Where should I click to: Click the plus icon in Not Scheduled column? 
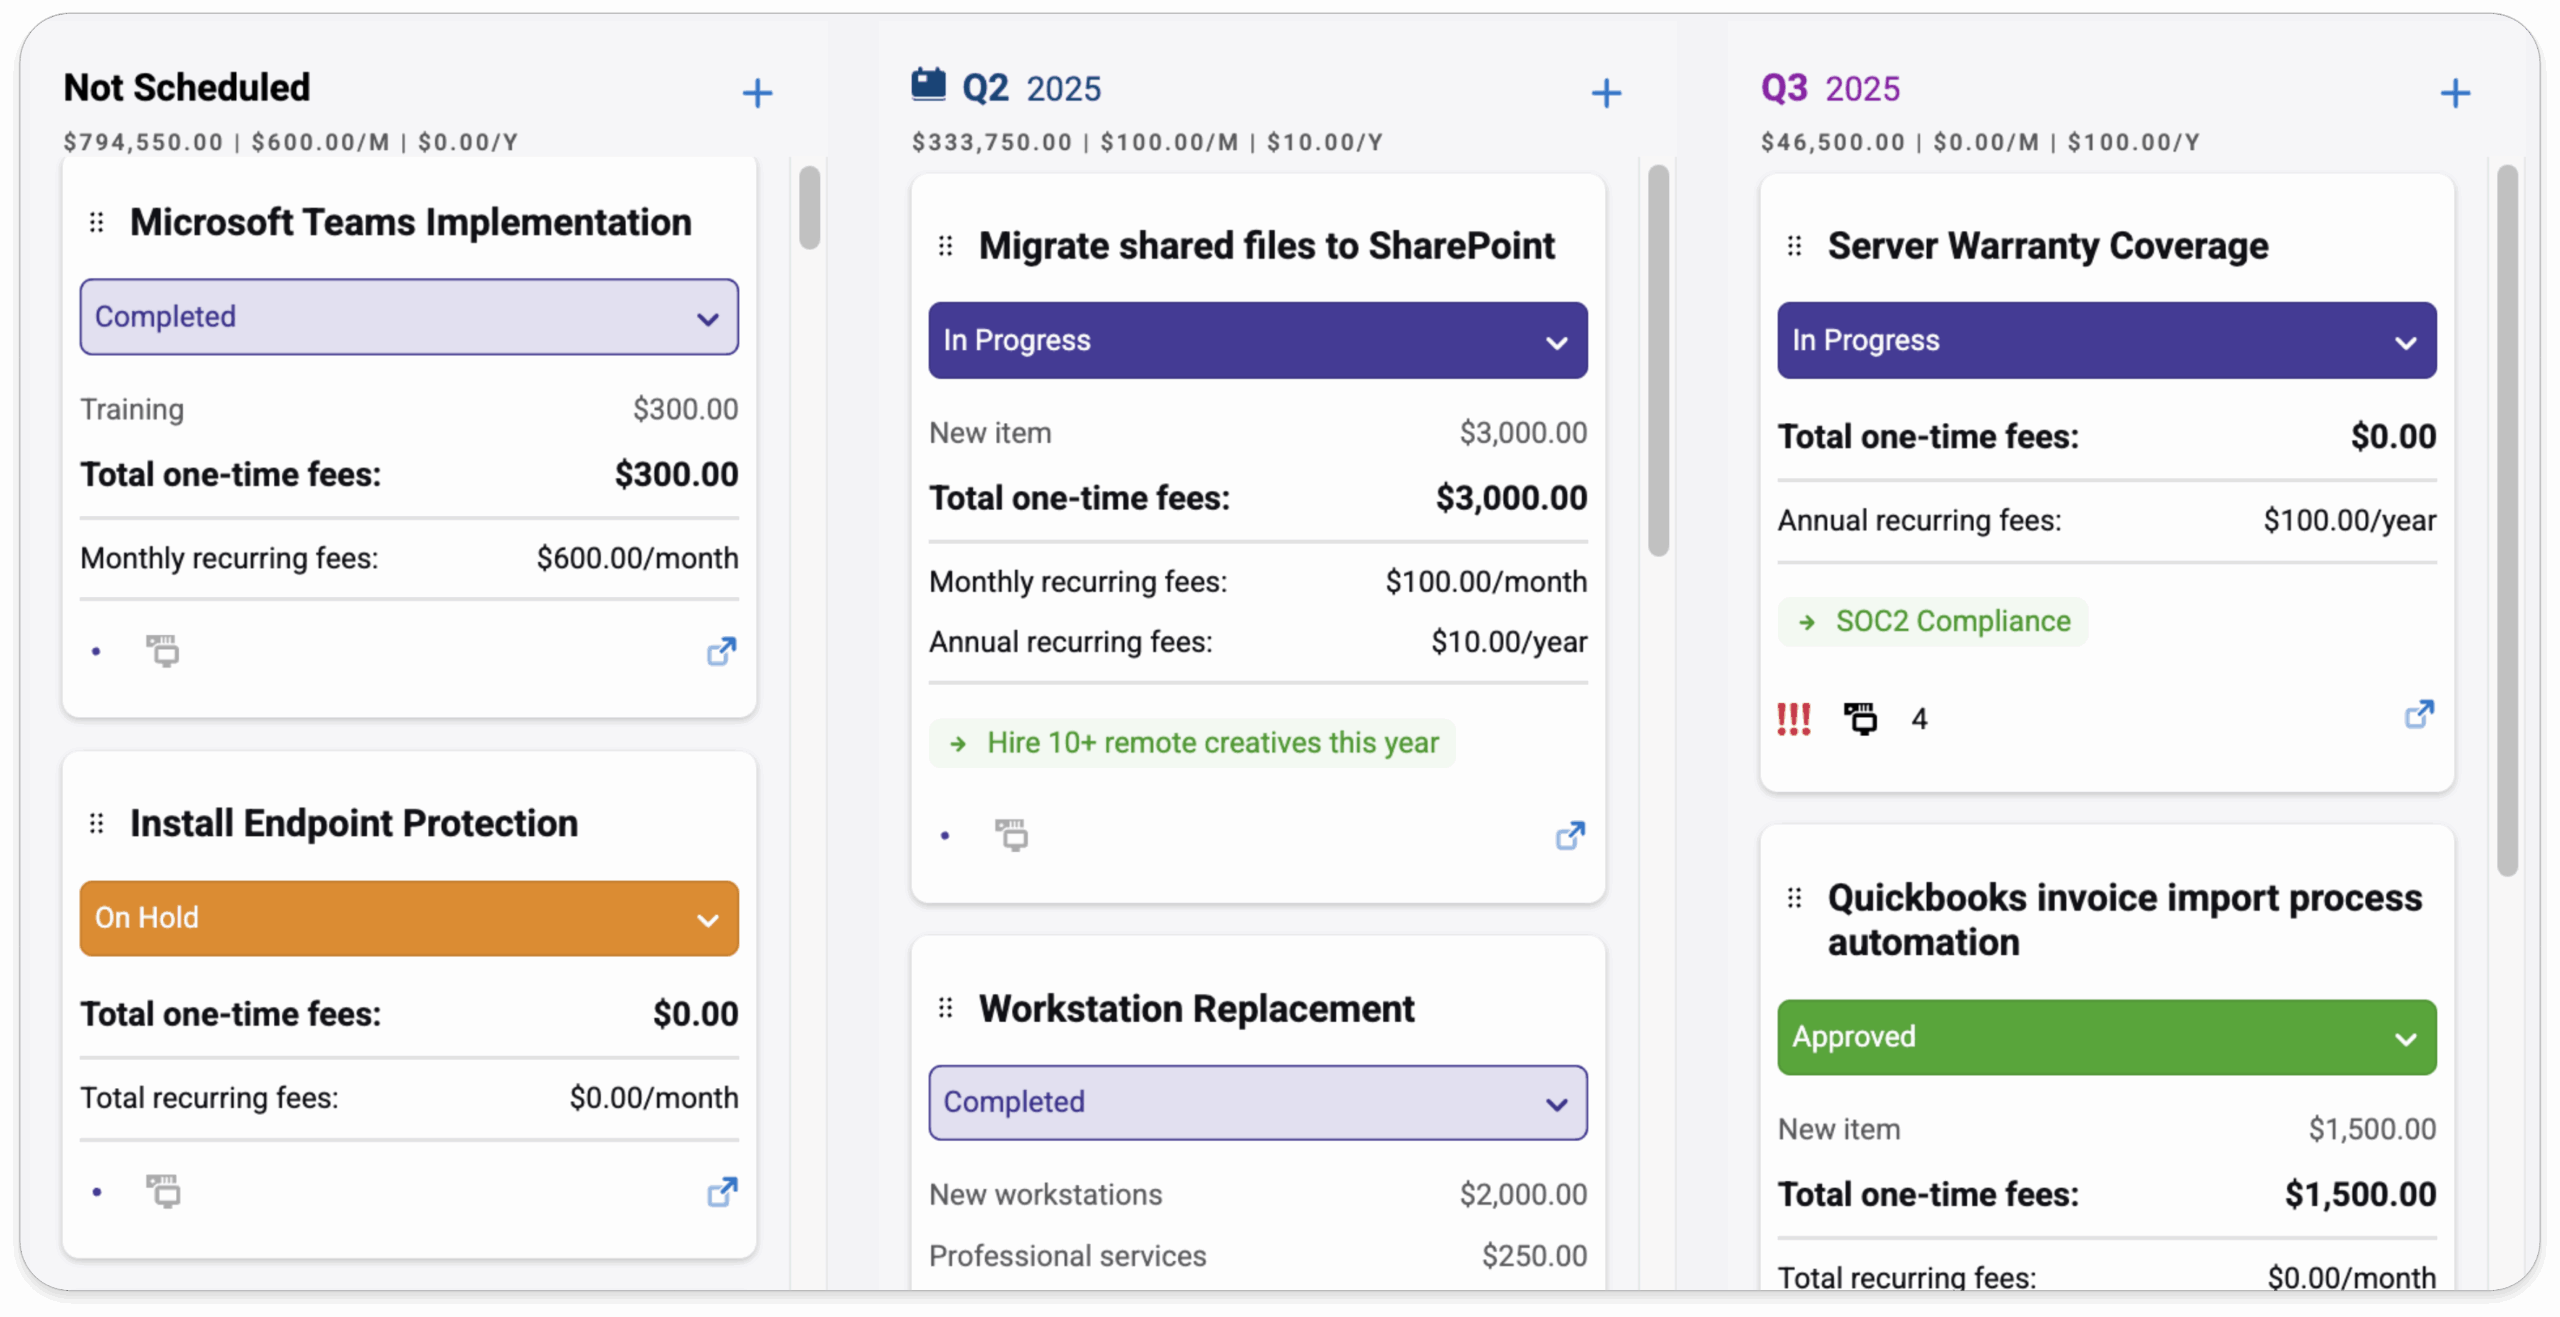coord(757,93)
